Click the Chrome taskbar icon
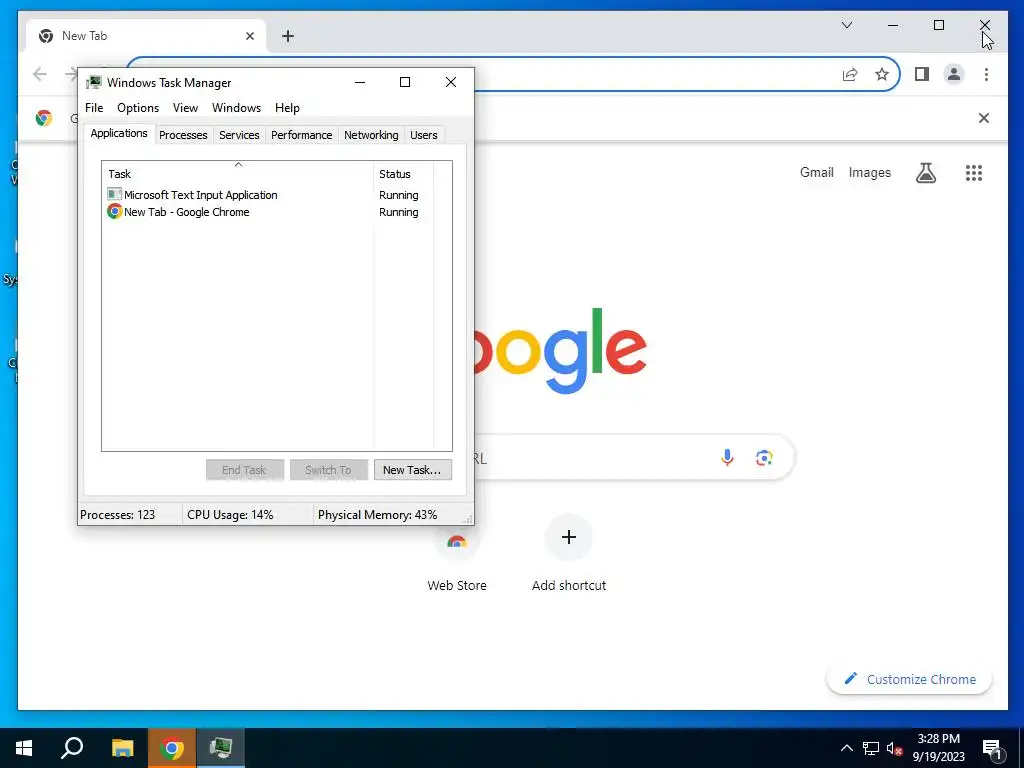The image size is (1024, 768). tap(172, 748)
